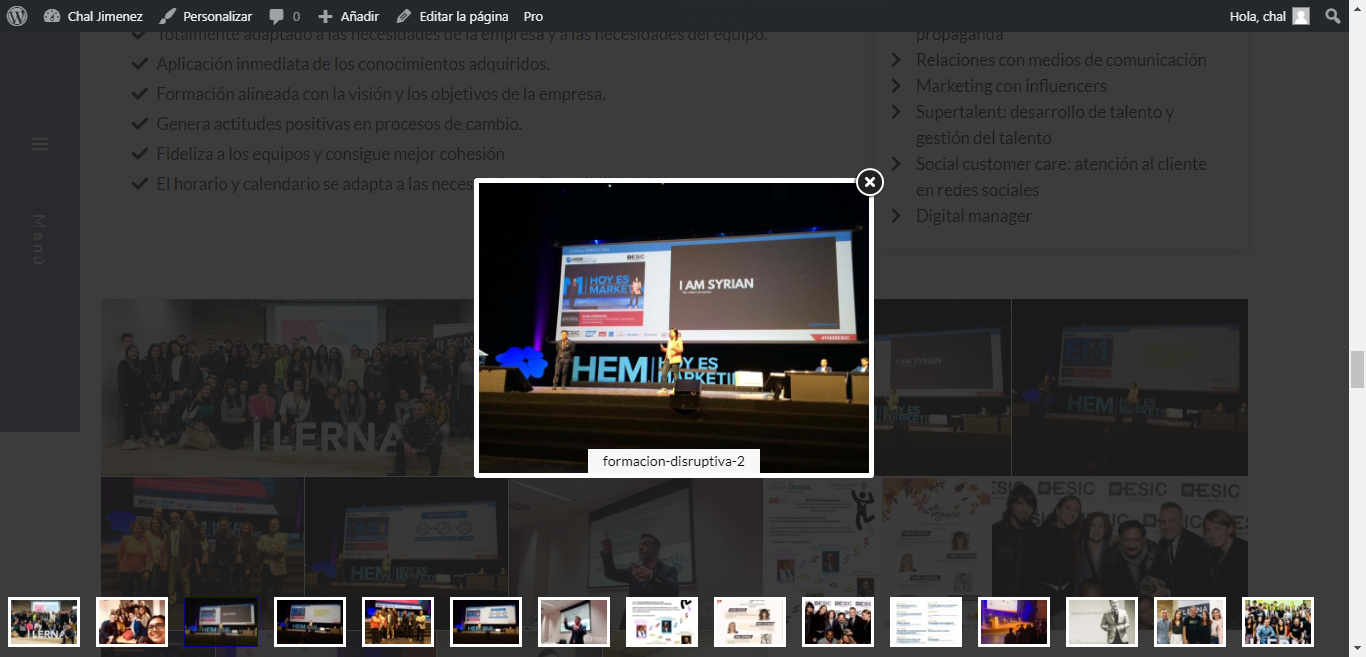Click 'Digital manager' list item
The image size is (1366, 657).
tap(973, 216)
